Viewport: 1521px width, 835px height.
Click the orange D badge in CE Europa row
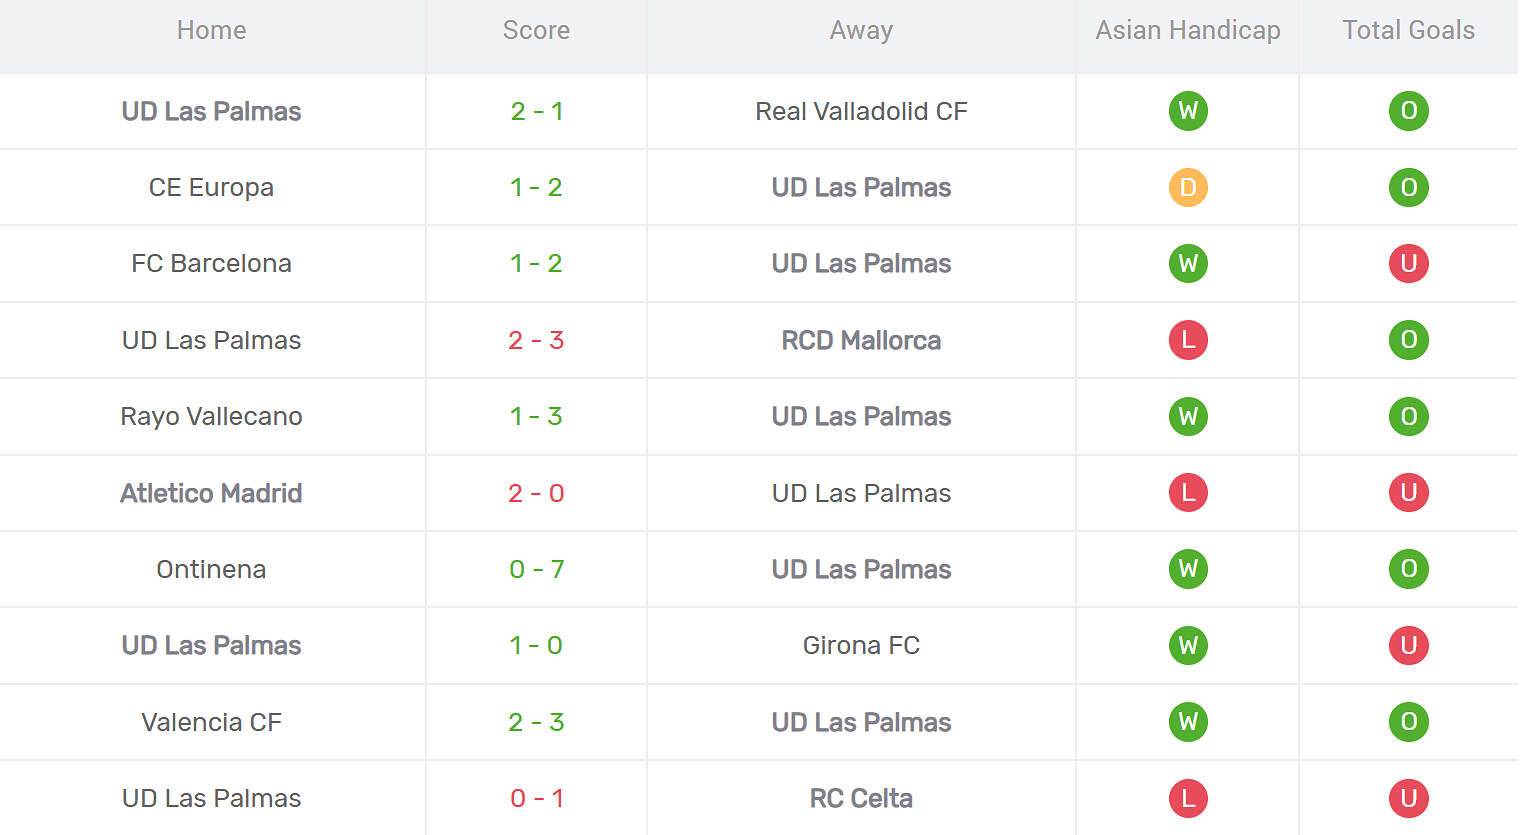(x=1188, y=187)
